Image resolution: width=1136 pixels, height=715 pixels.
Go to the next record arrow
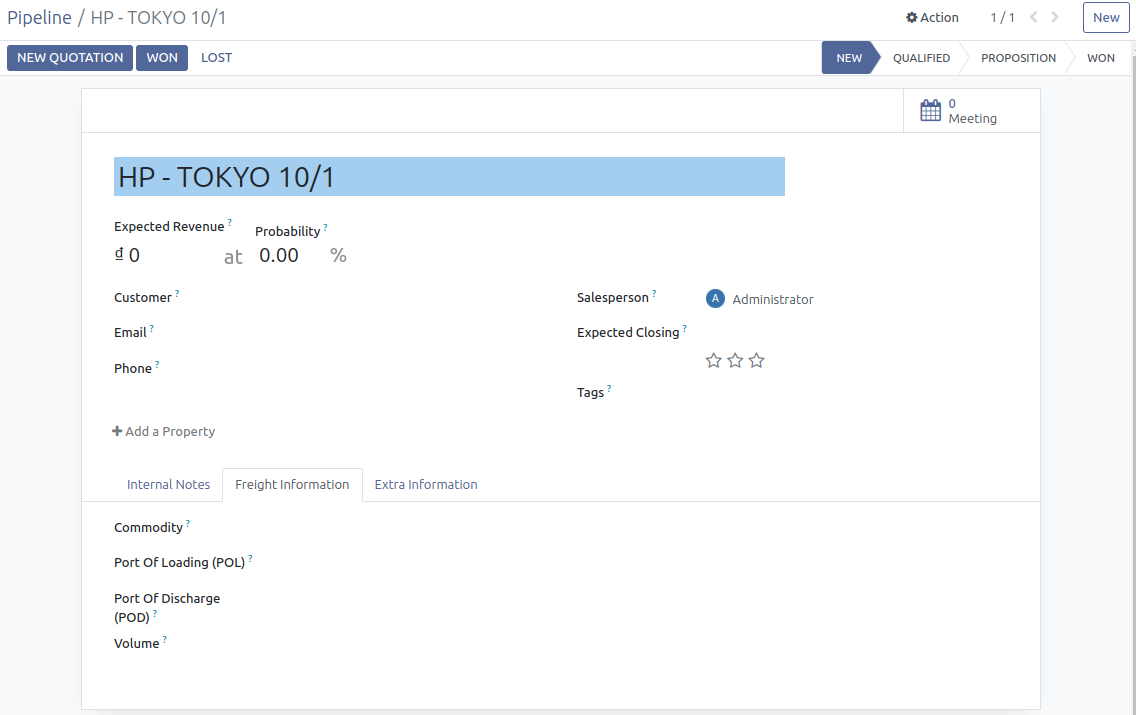click(x=1055, y=17)
